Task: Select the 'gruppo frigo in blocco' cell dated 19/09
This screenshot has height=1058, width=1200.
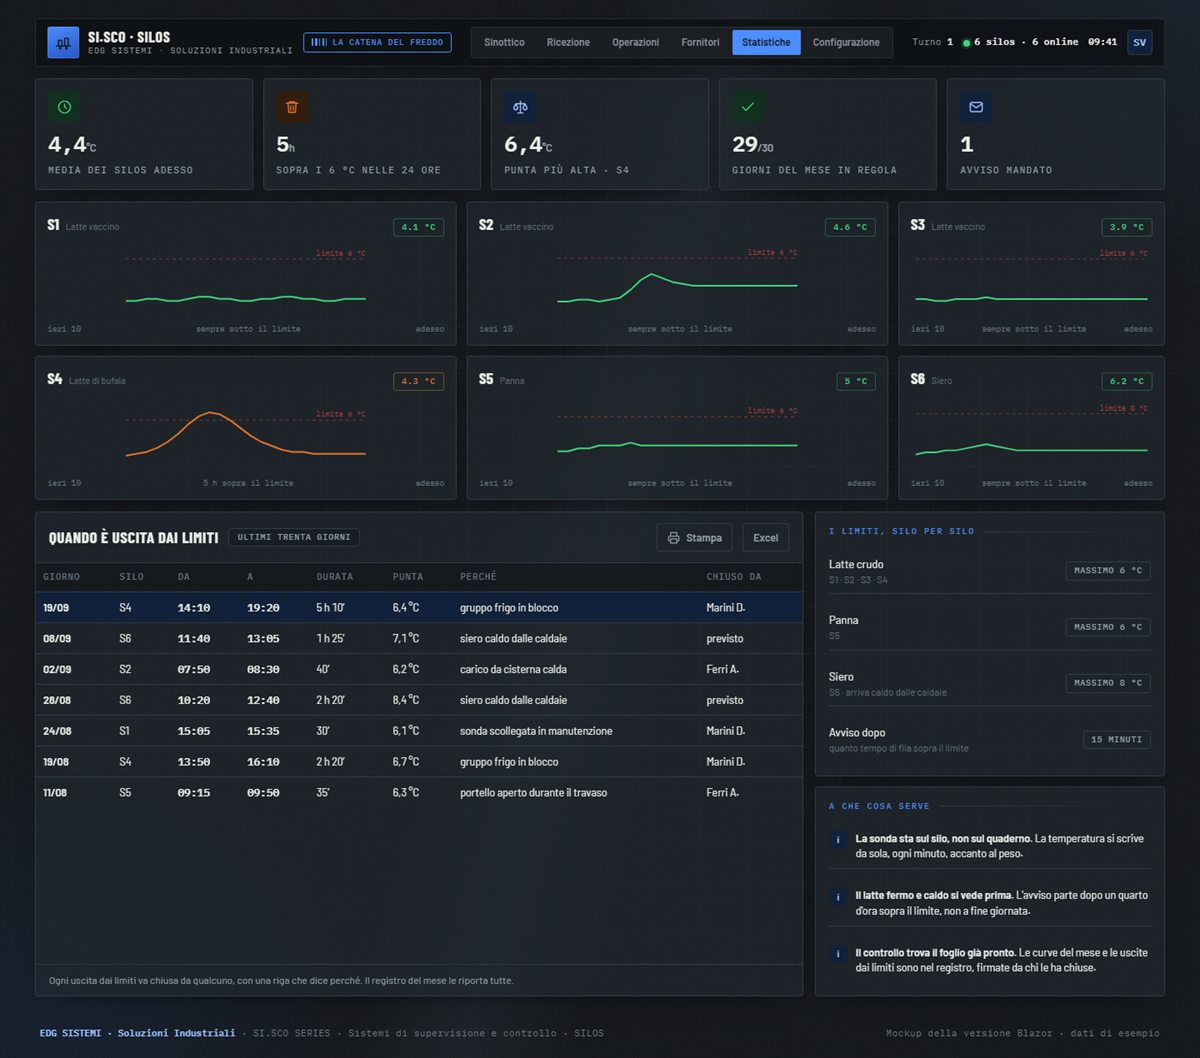Action: tap(509, 608)
